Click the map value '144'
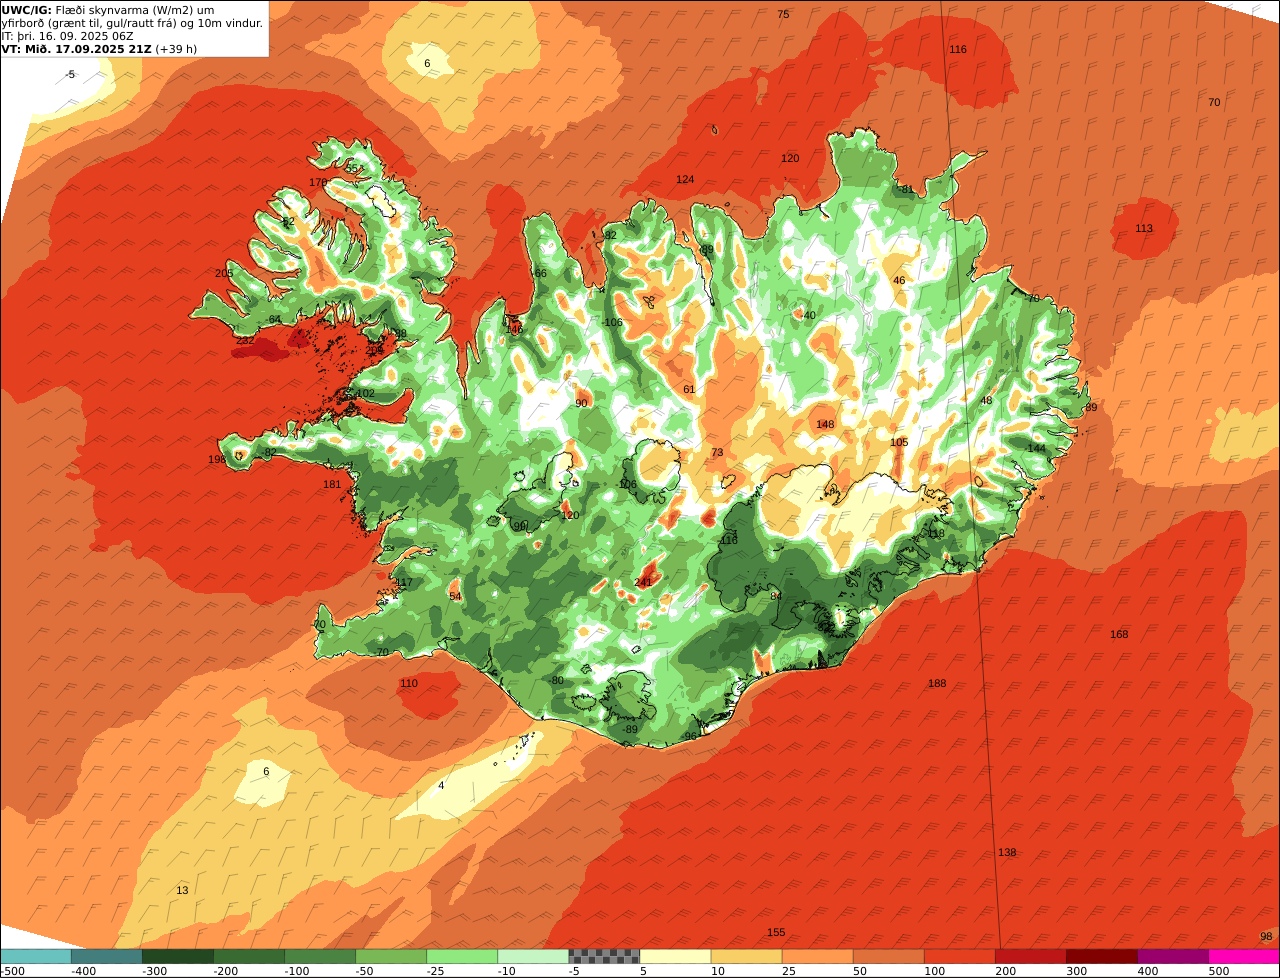The image size is (1280, 978). click(1036, 448)
